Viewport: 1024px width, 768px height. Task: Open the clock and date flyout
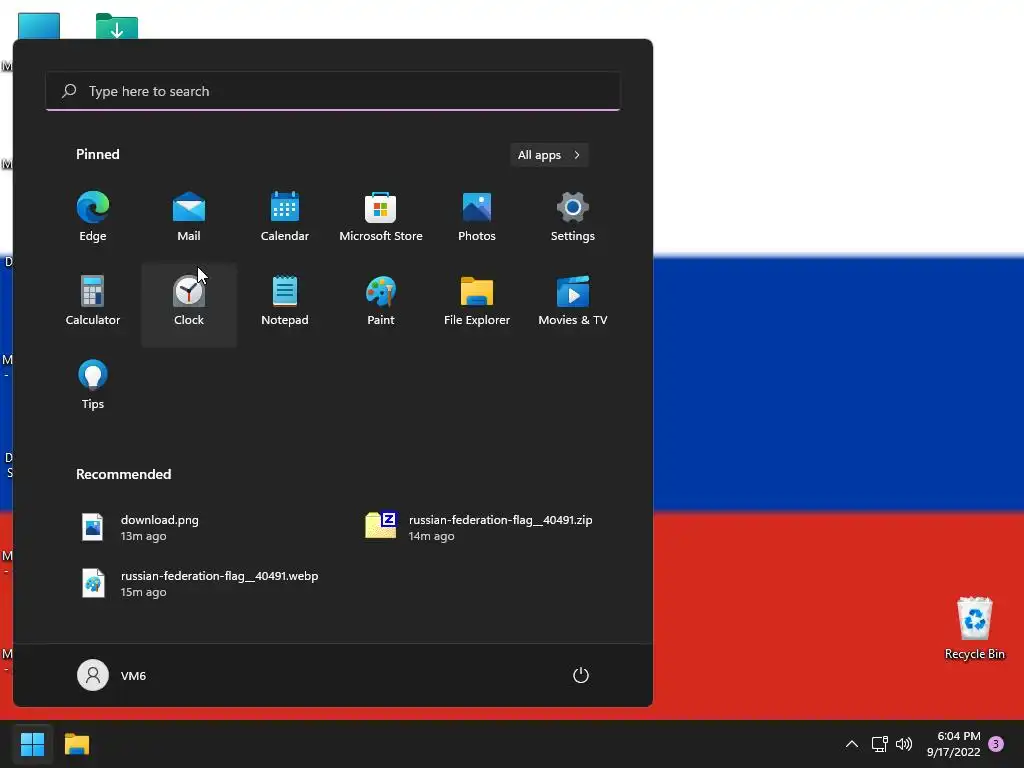953,744
